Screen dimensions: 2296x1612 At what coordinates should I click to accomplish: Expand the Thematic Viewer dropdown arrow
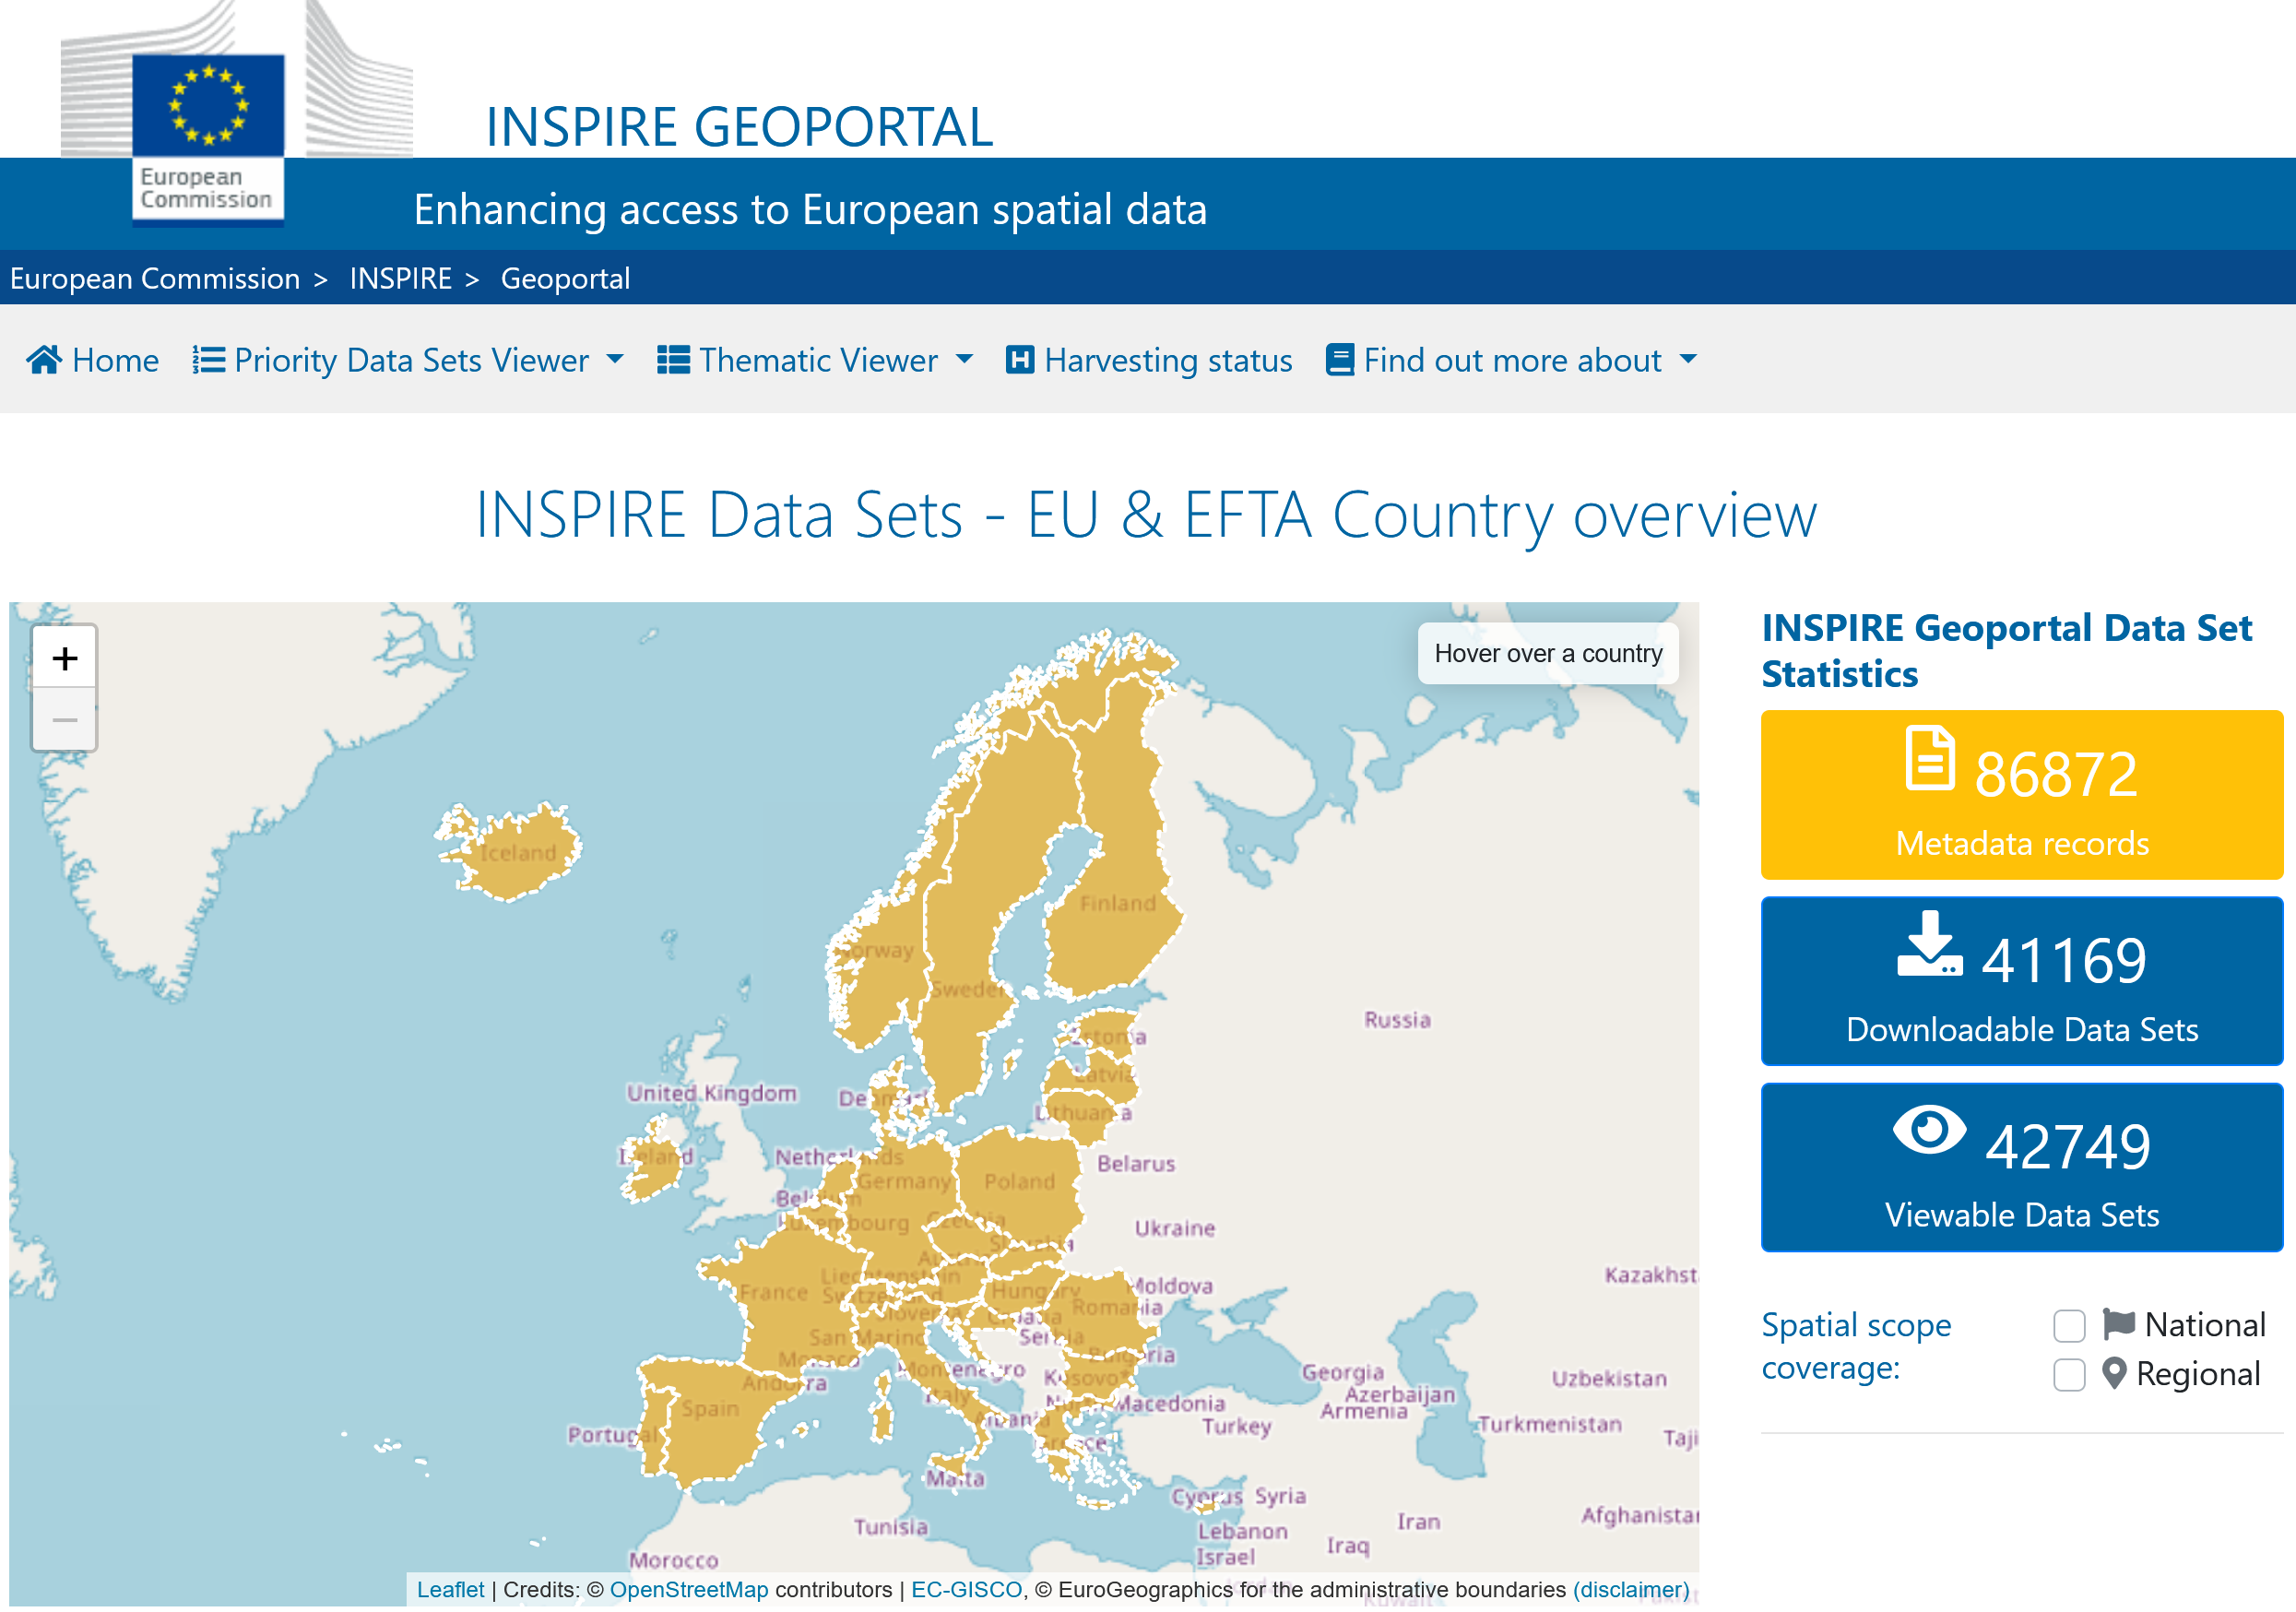click(x=964, y=359)
